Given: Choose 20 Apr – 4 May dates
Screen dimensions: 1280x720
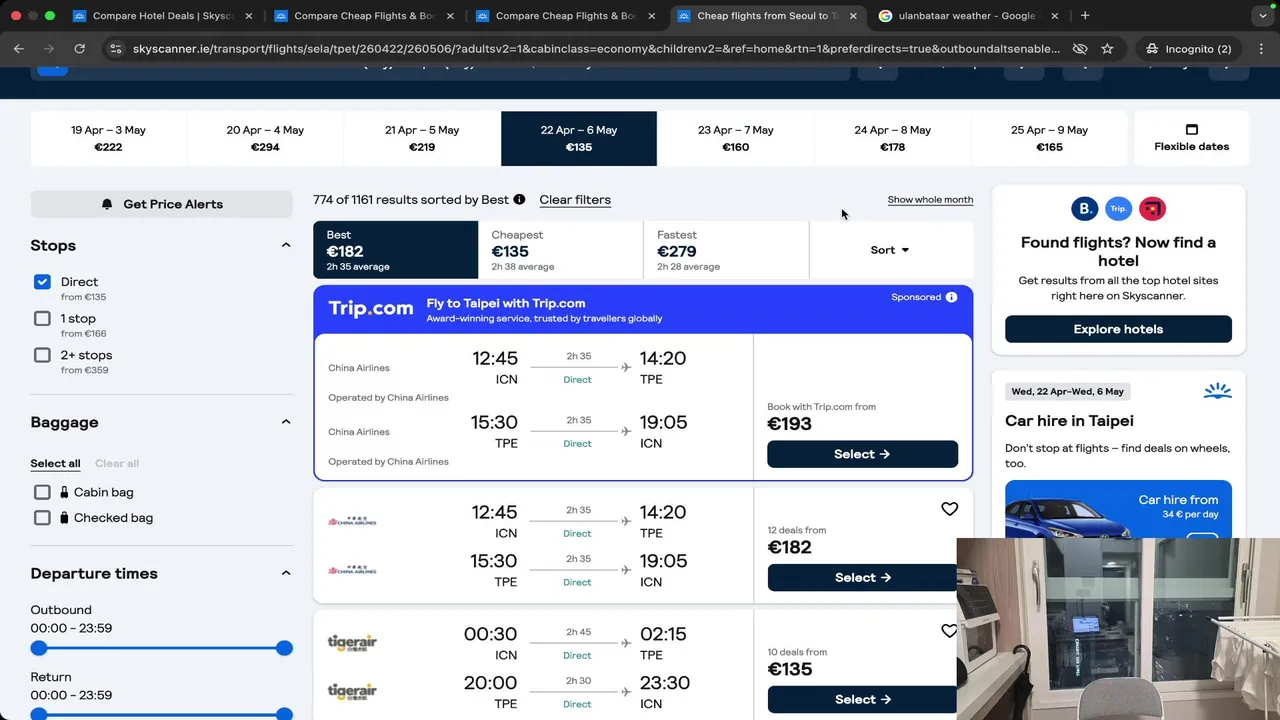Looking at the screenshot, I should (x=265, y=138).
